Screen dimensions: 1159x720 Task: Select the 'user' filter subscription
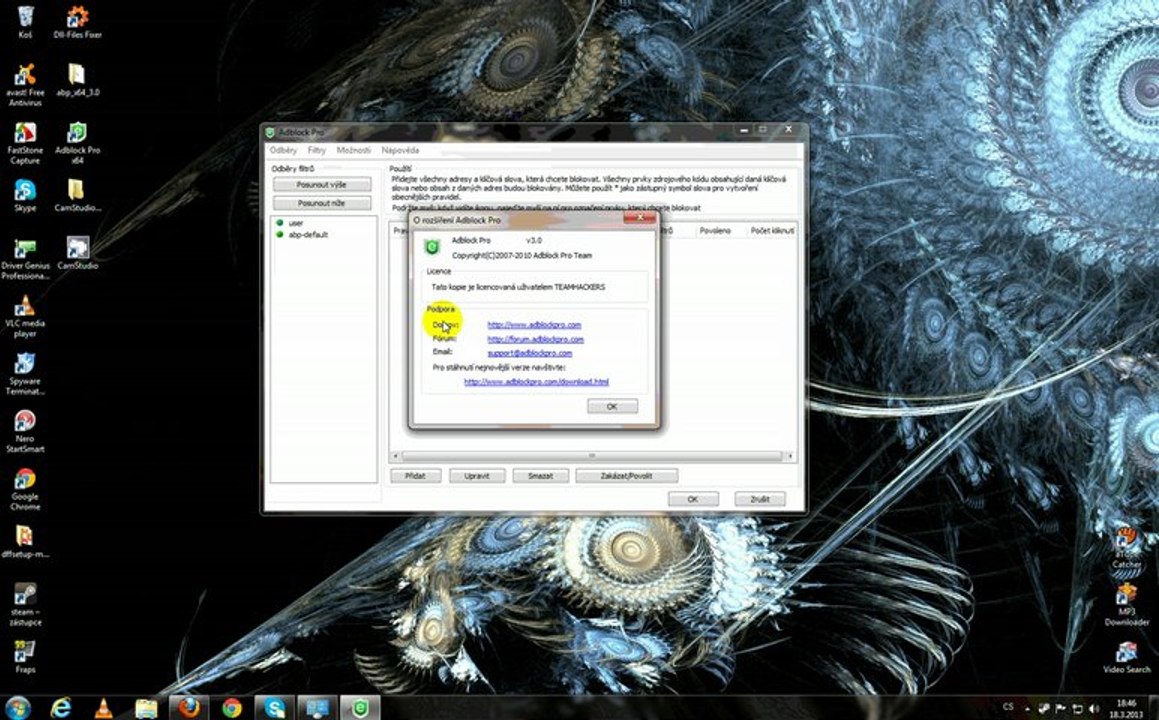pos(296,223)
